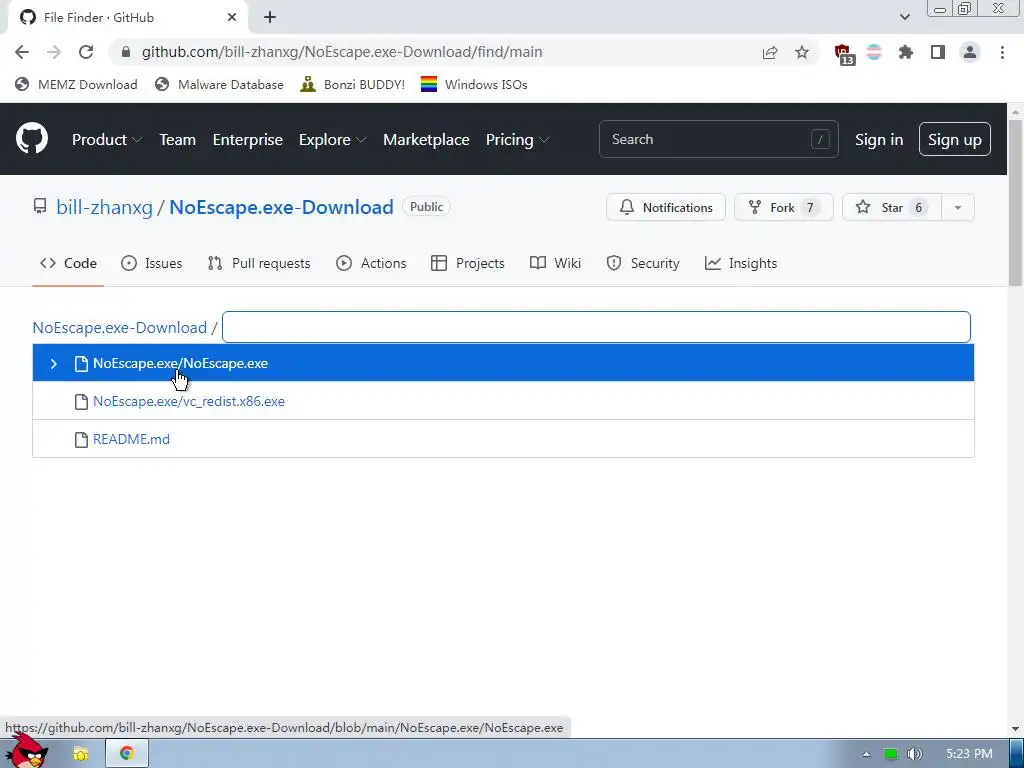Open the Angry Birds Start button
Screen dimensions: 1024x768
pyautogui.click(x=27, y=752)
